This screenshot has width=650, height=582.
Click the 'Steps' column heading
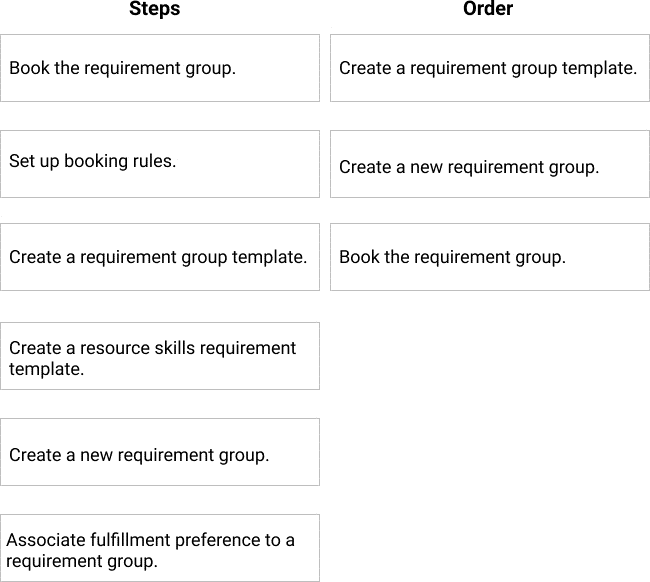[155, 9]
